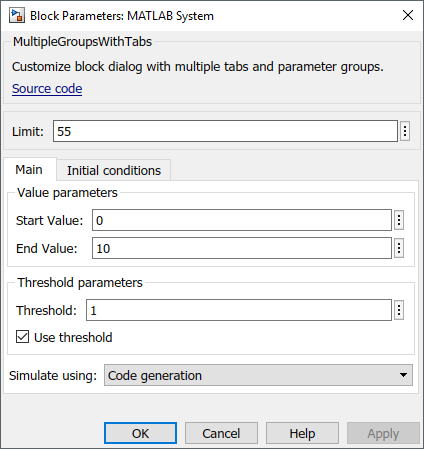Switch to the Main tab
424x449 pixels.
pyautogui.click(x=29, y=170)
